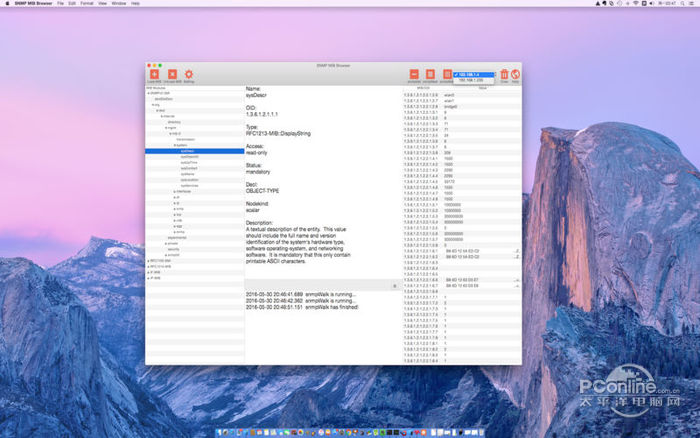Open the Help globe icon
The height and width of the screenshot is (438, 700).
(515, 74)
